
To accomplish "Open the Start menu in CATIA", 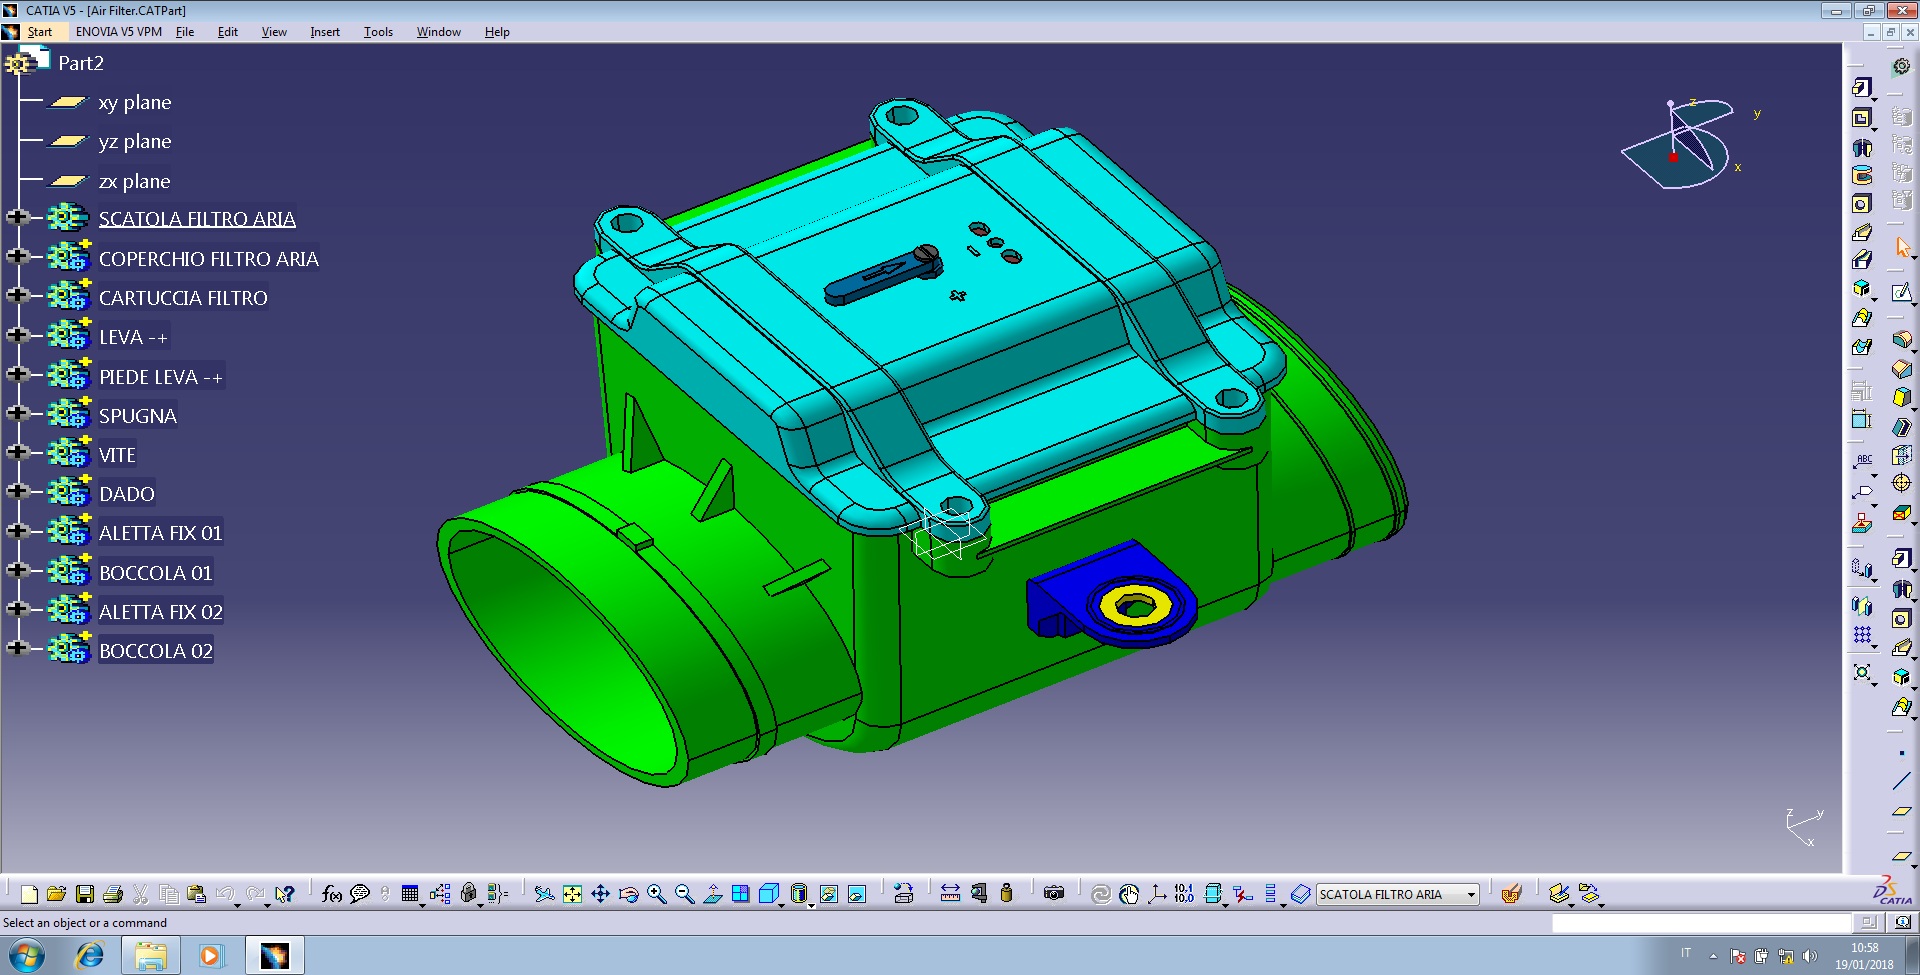I will pyautogui.click(x=40, y=32).
